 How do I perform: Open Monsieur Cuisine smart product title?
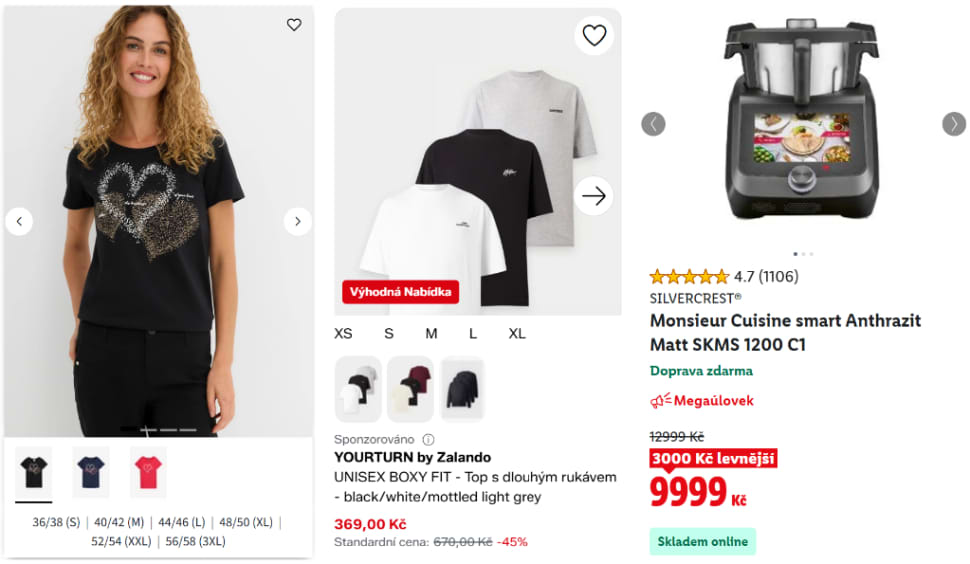pyautogui.click(x=785, y=333)
